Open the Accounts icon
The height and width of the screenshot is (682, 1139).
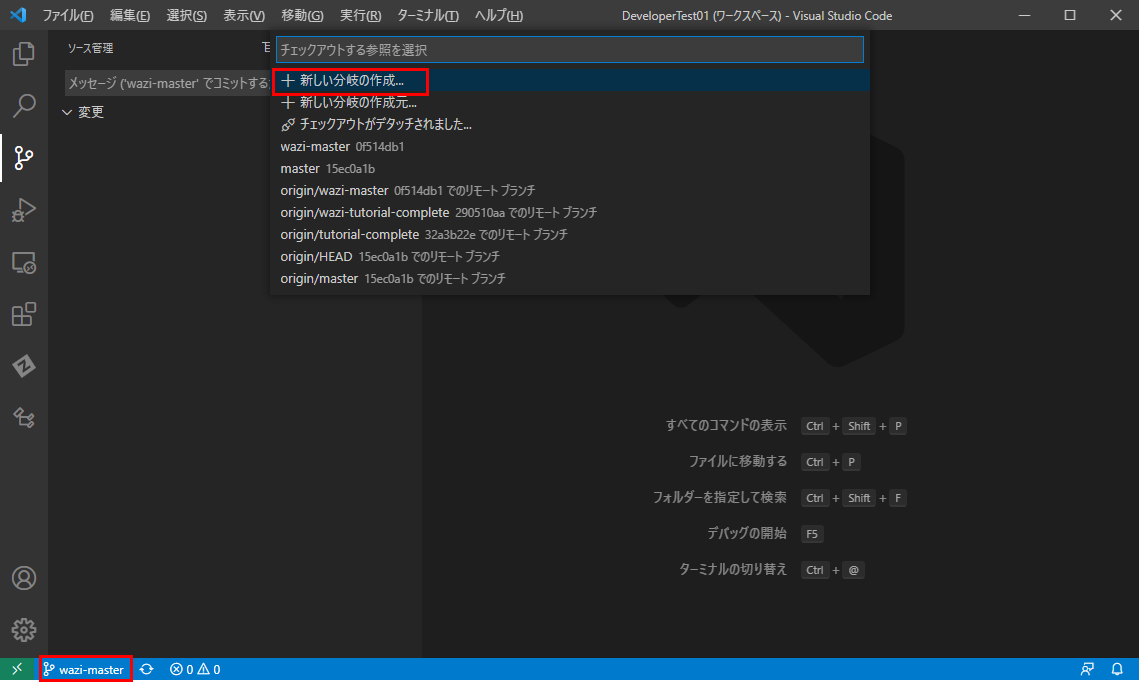(x=24, y=578)
